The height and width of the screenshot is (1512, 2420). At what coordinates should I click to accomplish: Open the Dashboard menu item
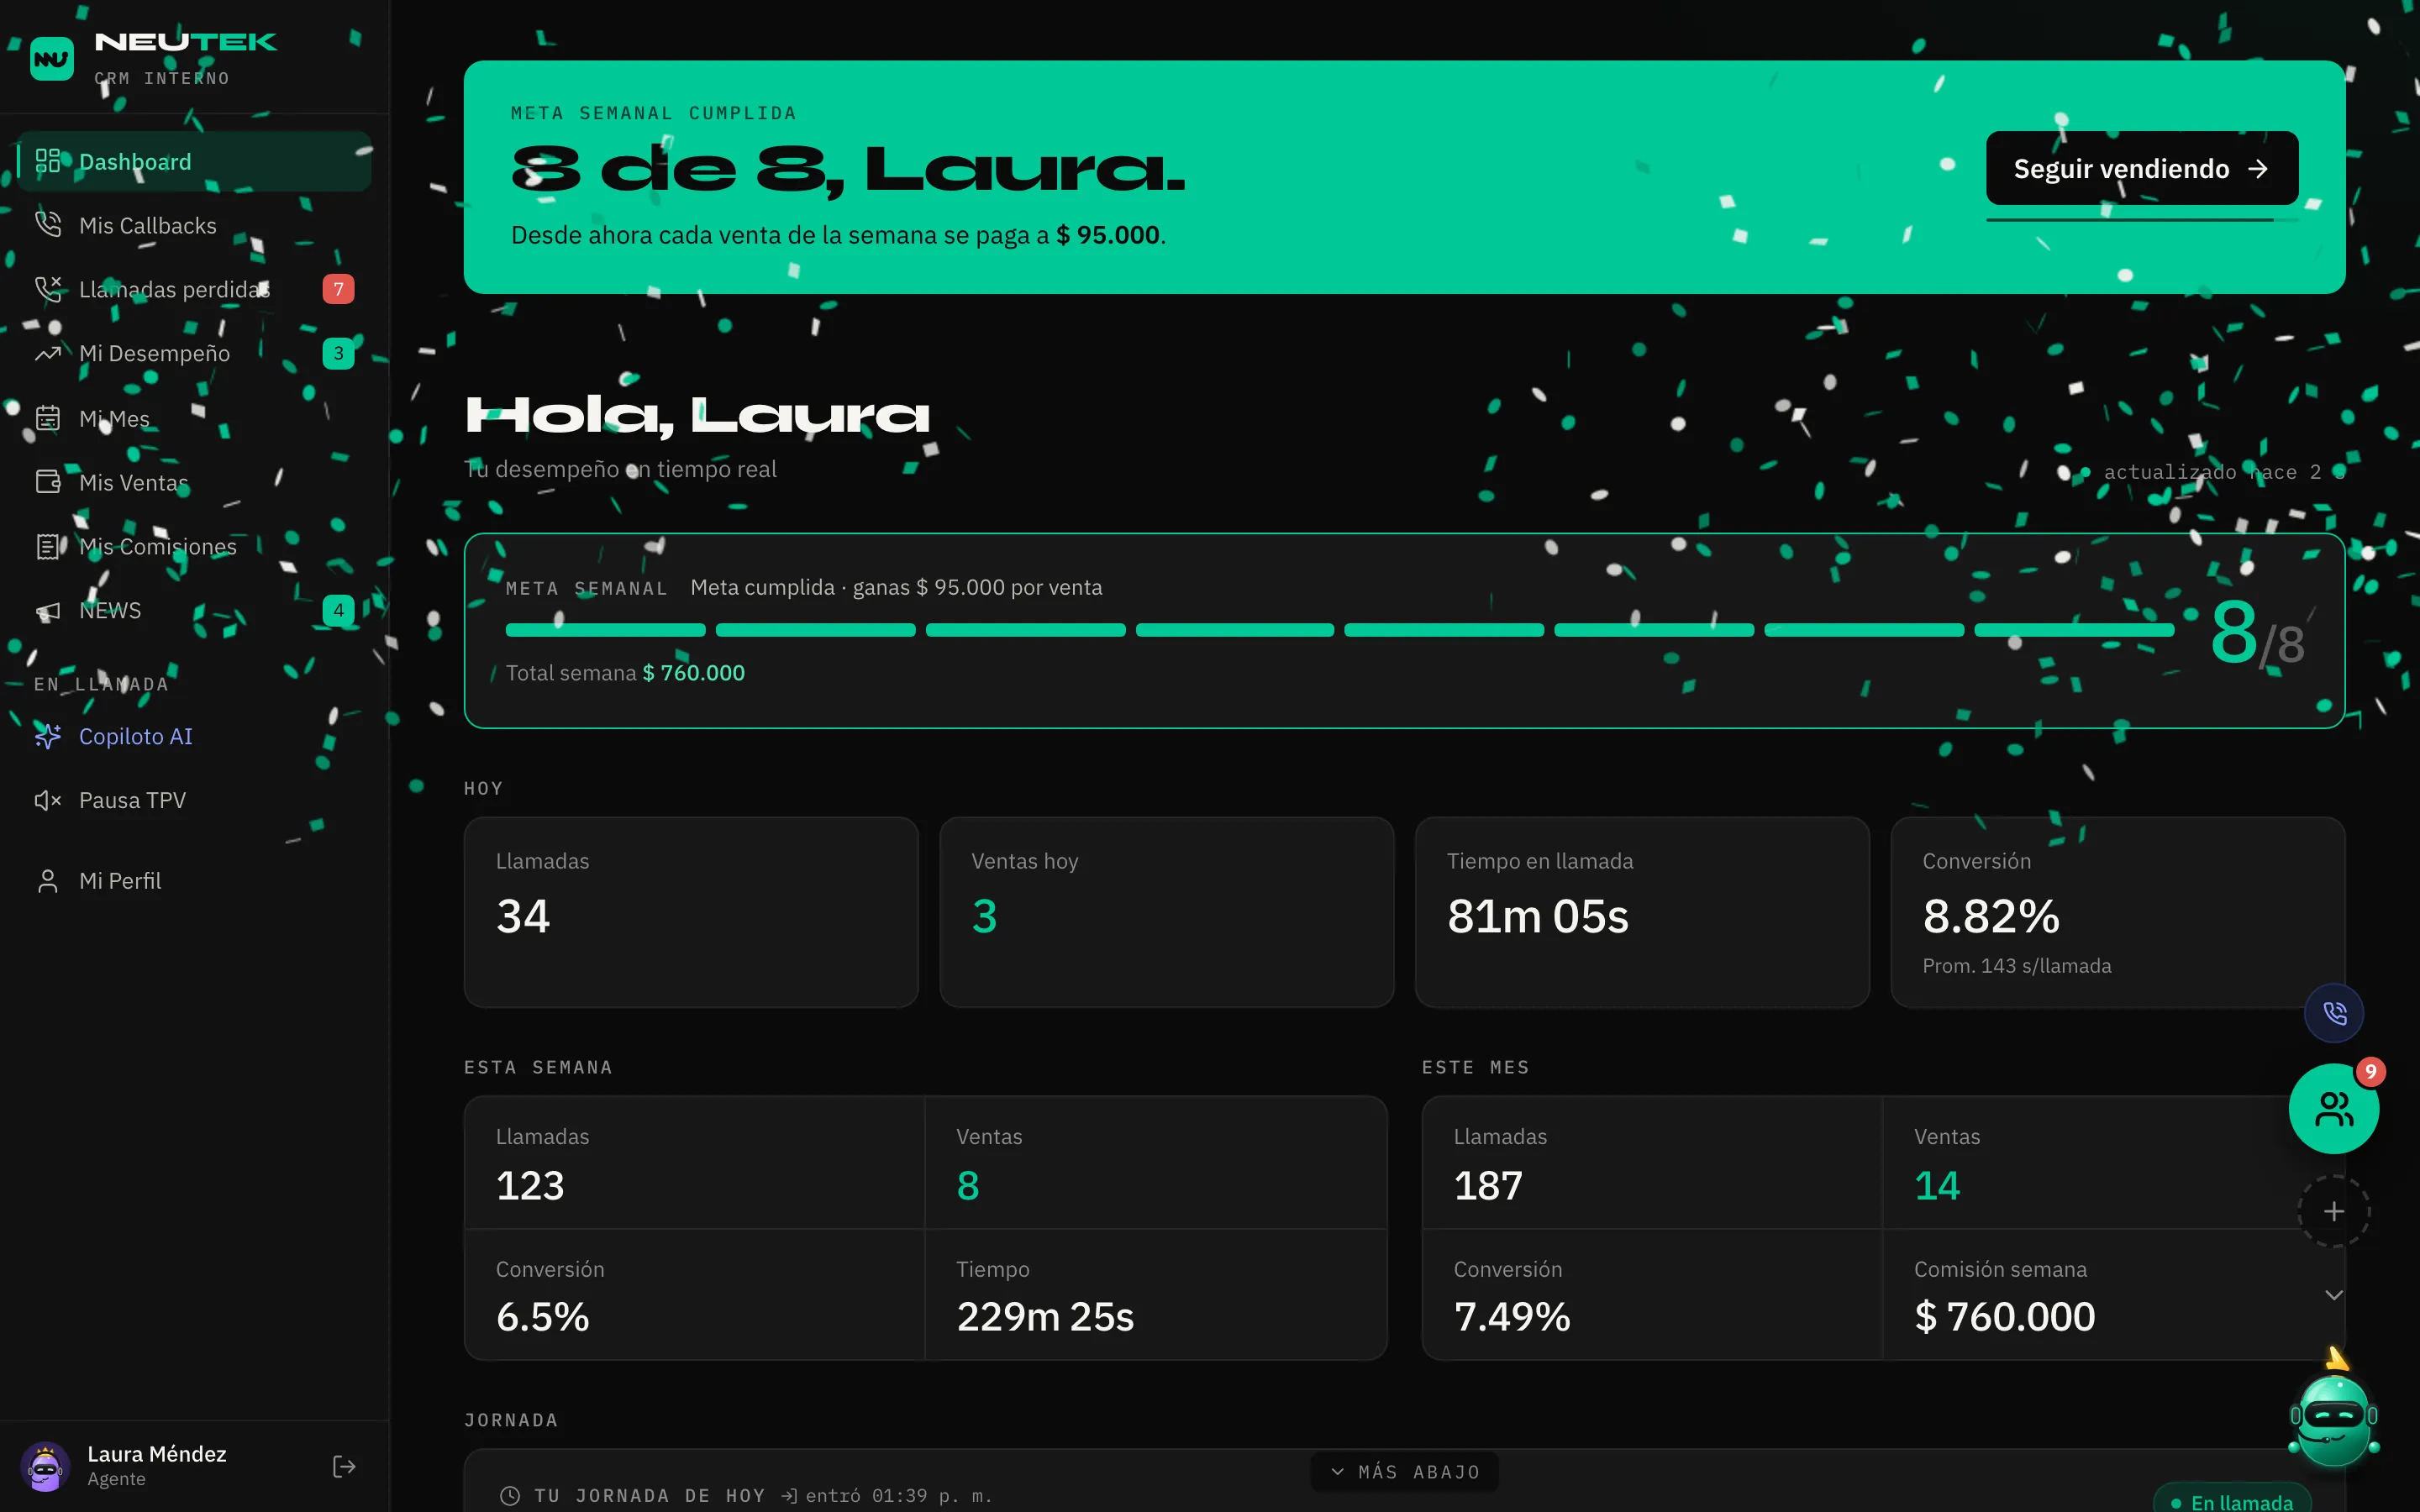tap(194, 161)
